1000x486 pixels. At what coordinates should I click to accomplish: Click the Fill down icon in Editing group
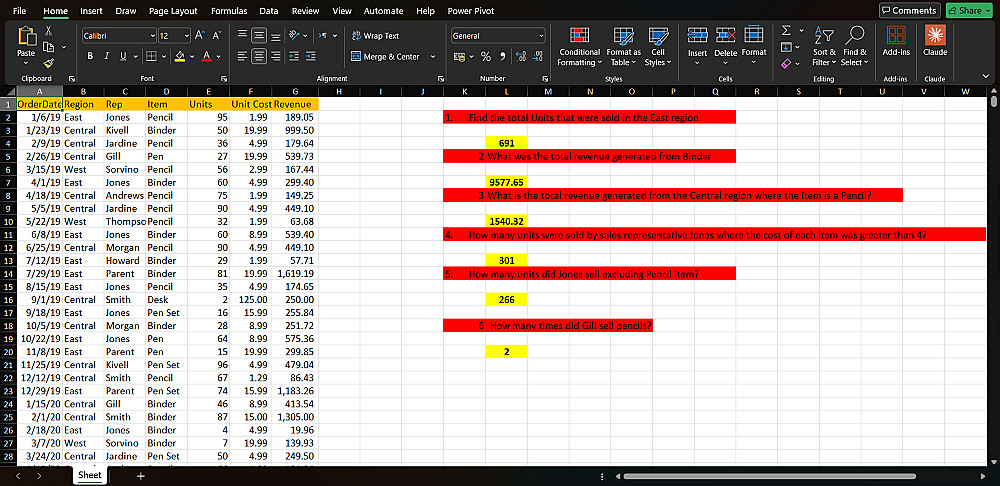[786, 47]
